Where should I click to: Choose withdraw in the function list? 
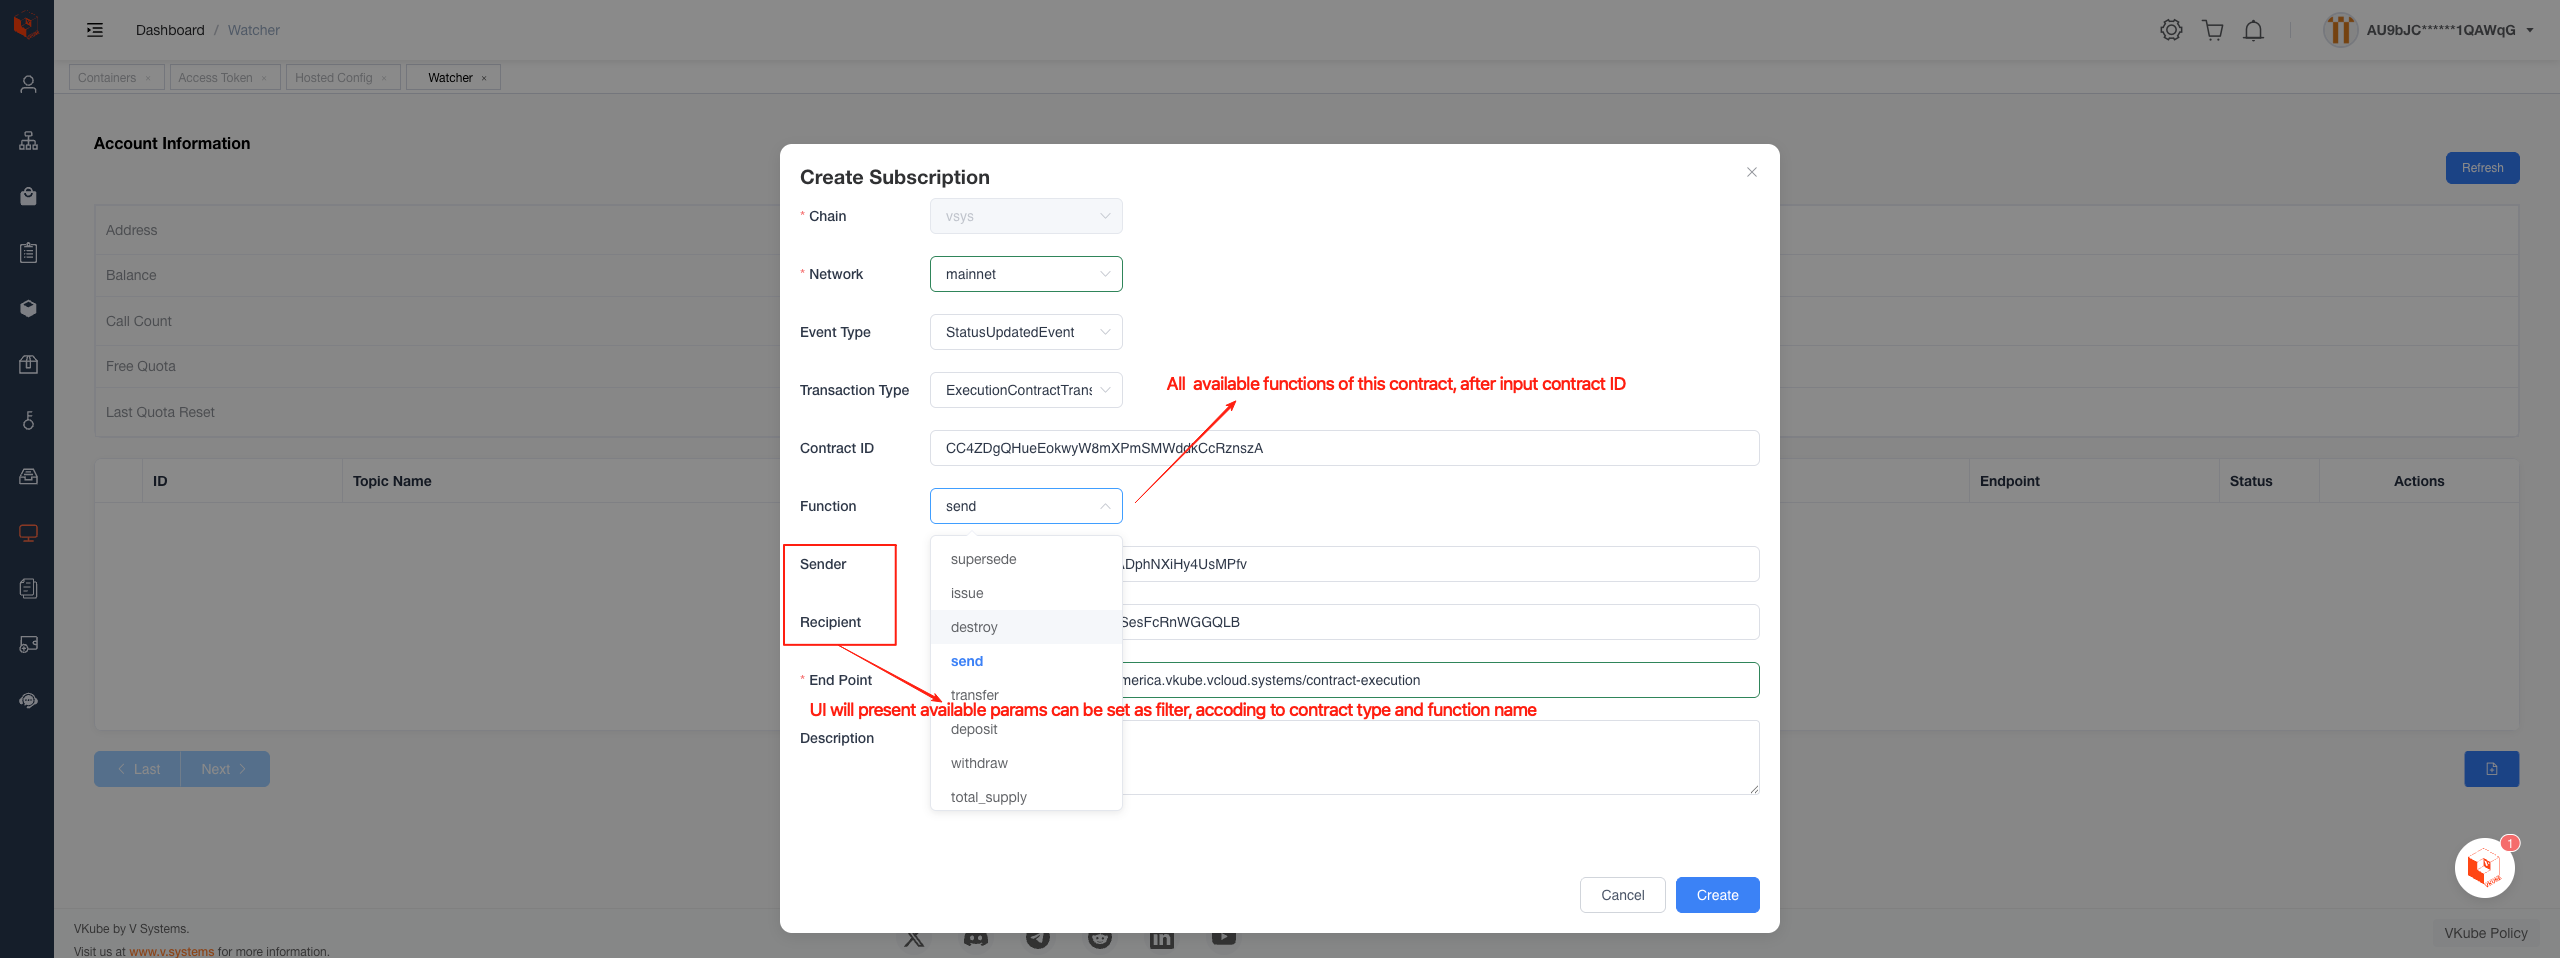click(979, 763)
